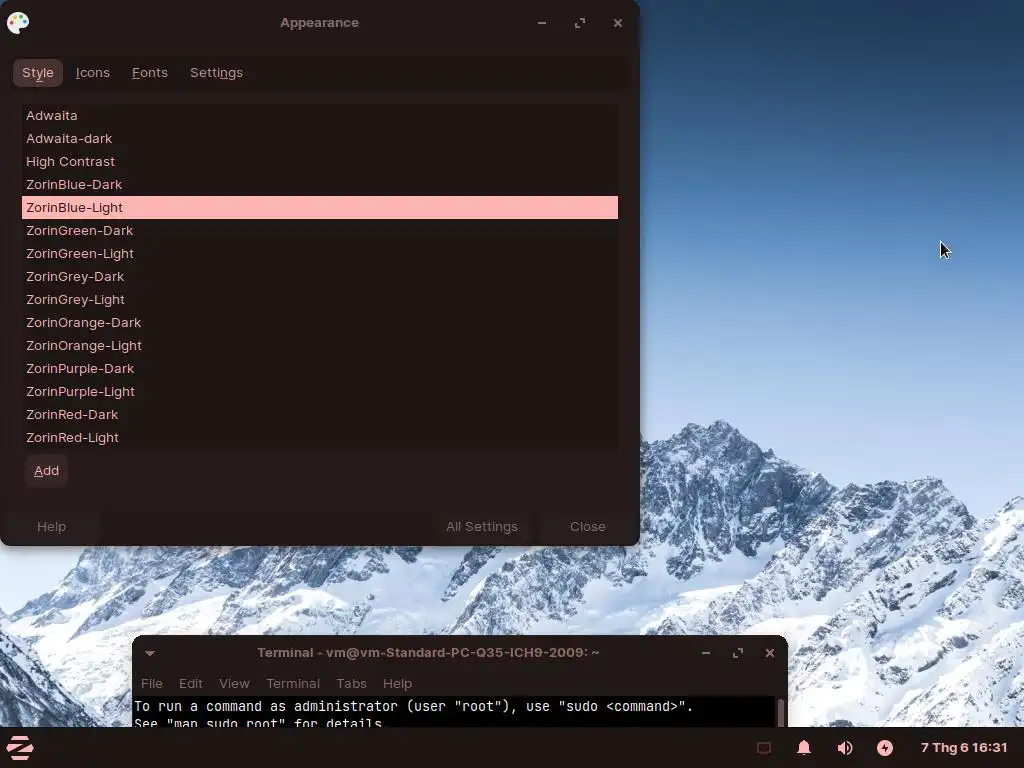Switch to the Fonts tab
This screenshot has height=768, width=1024.
150,72
